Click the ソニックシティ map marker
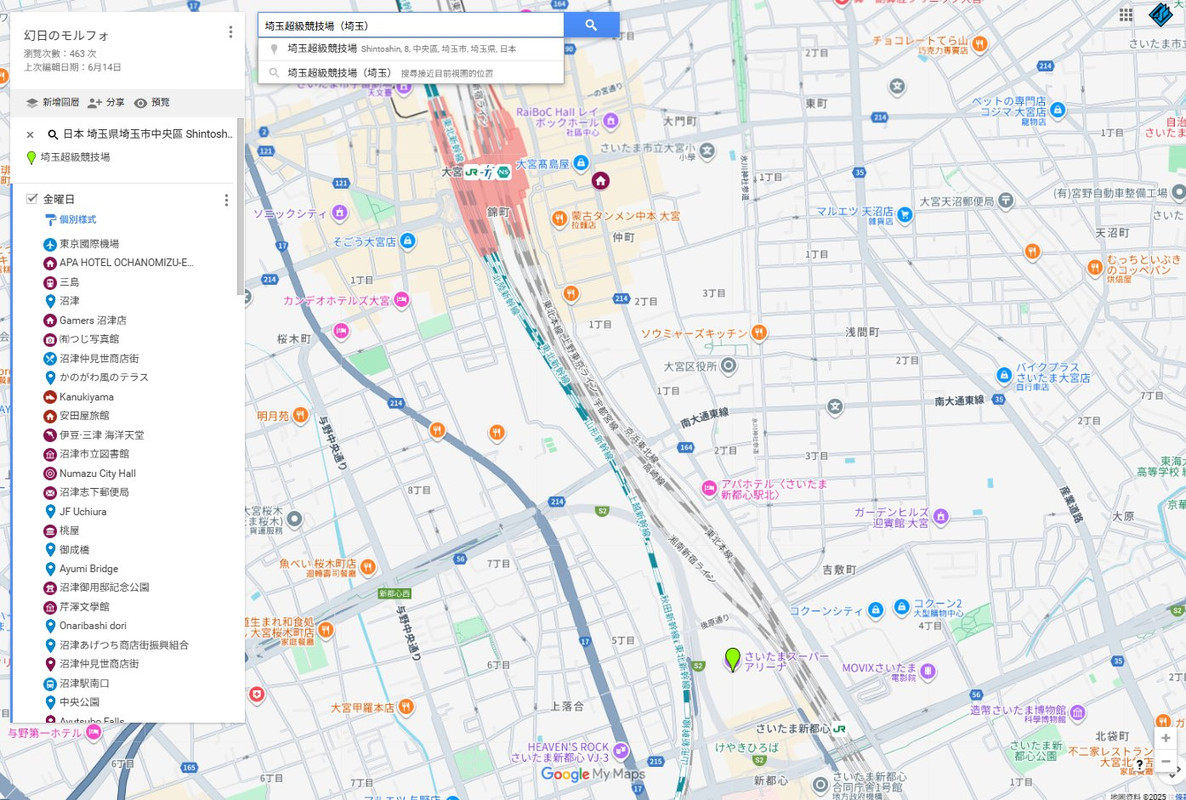 coord(340,212)
